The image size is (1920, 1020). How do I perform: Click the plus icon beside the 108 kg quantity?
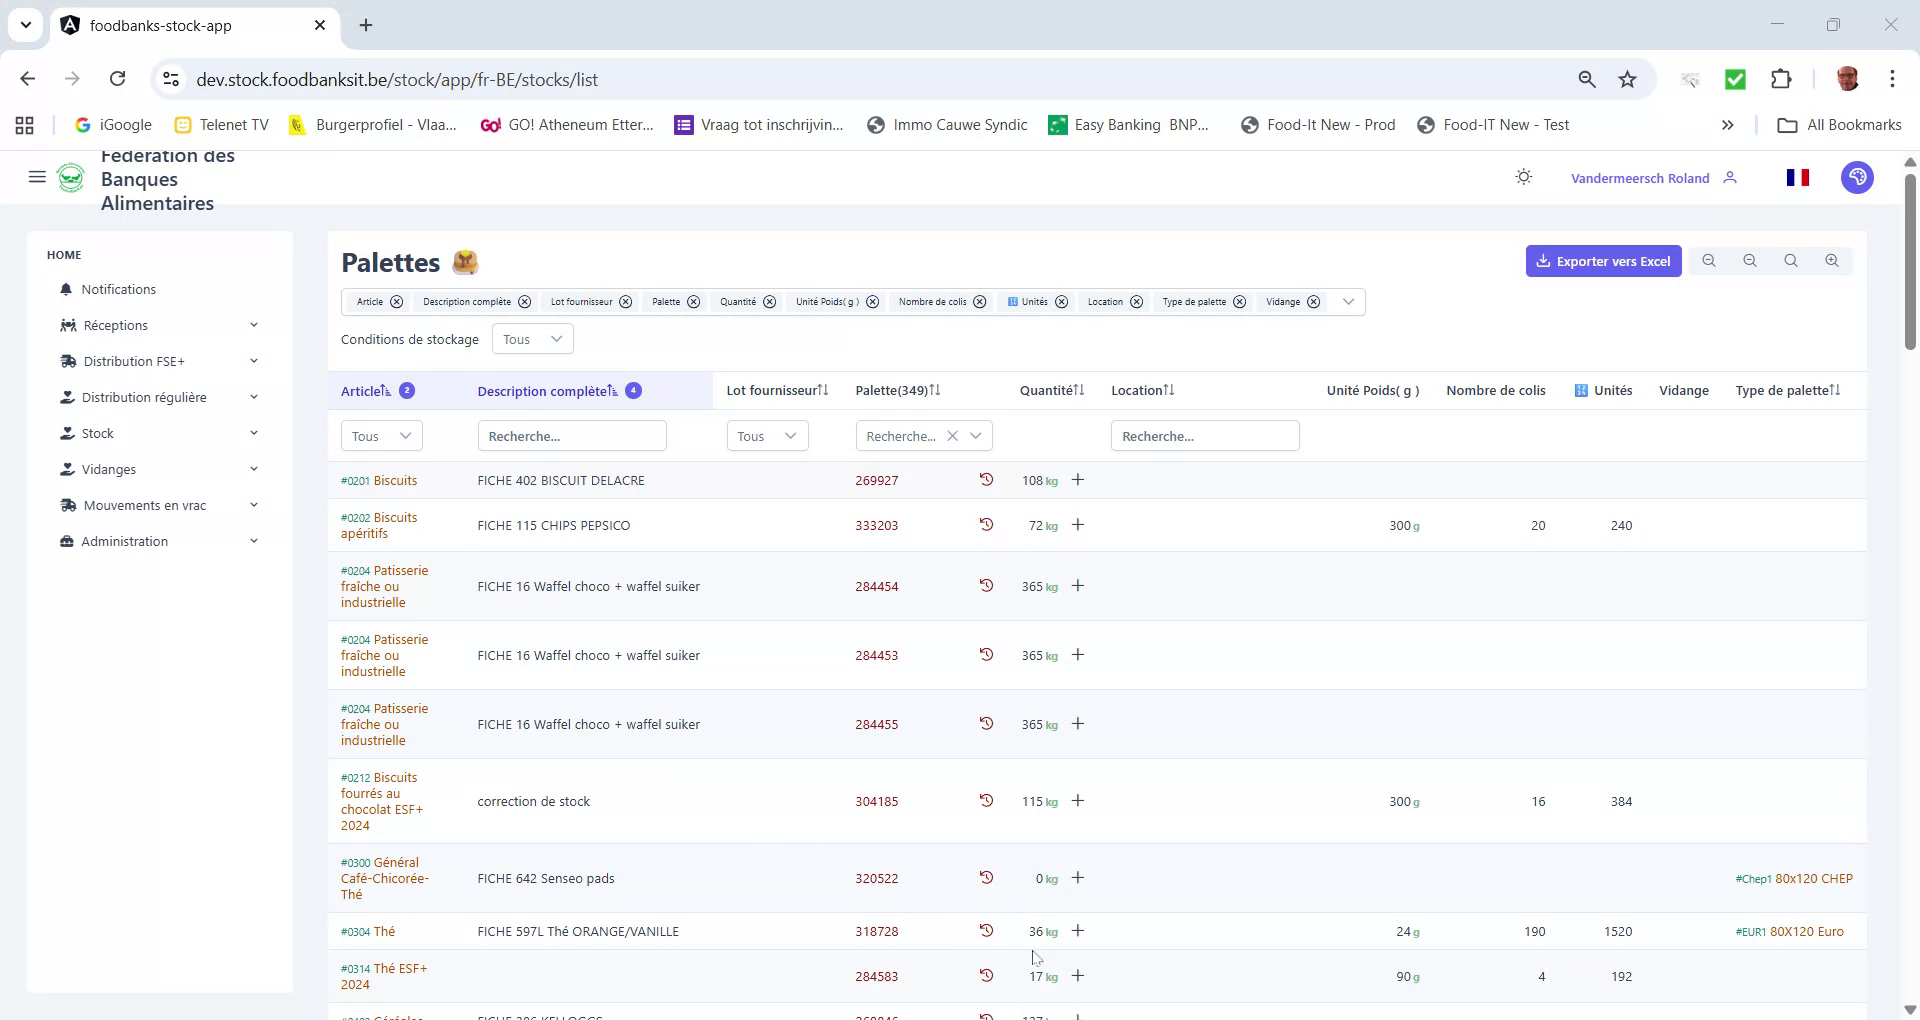[1077, 480]
